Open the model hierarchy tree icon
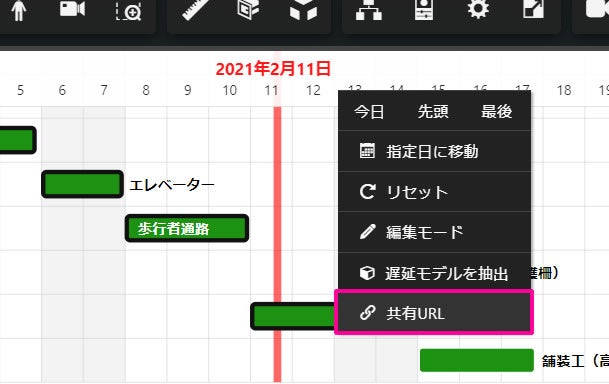The width and height of the screenshot is (609, 384). point(369,10)
